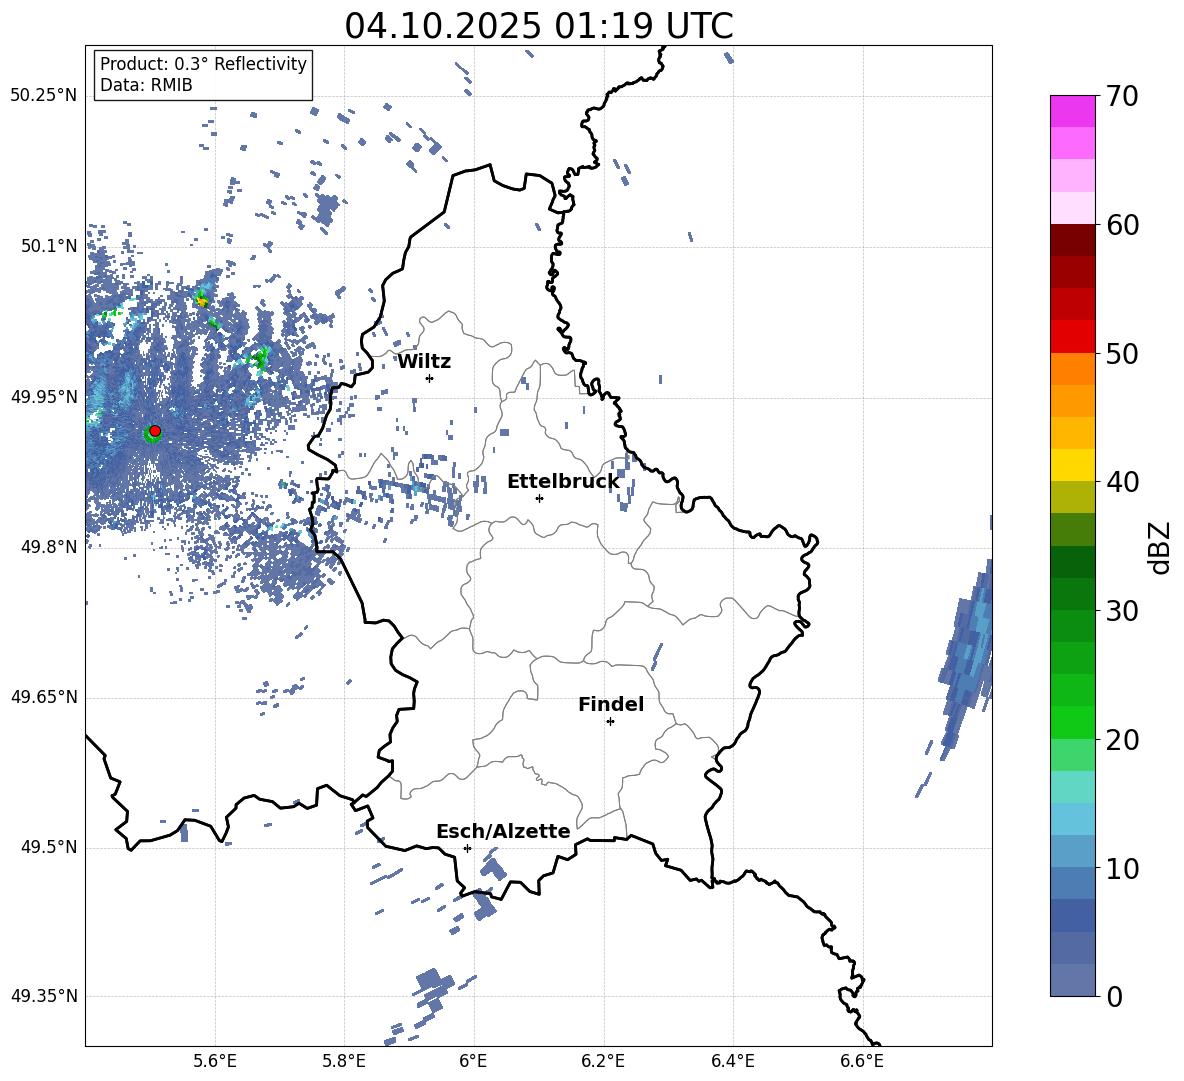Click the 50.25°N latitude label
1184x1081 pixels.
pyautogui.click(x=44, y=96)
